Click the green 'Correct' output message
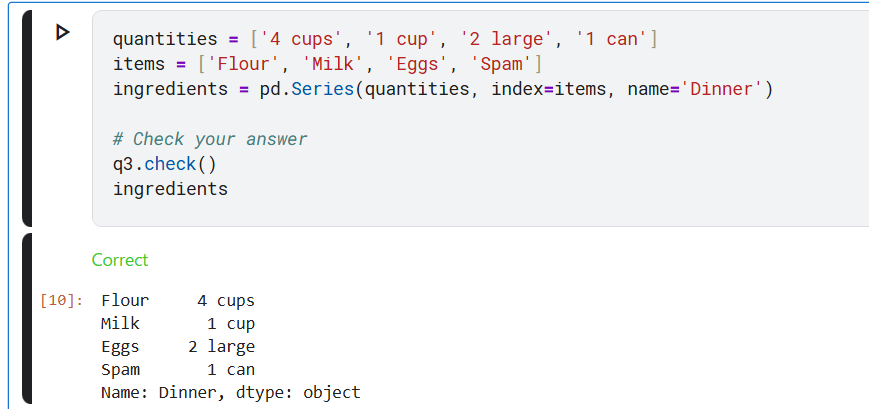This screenshot has width=869, height=409. click(x=119, y=260)
